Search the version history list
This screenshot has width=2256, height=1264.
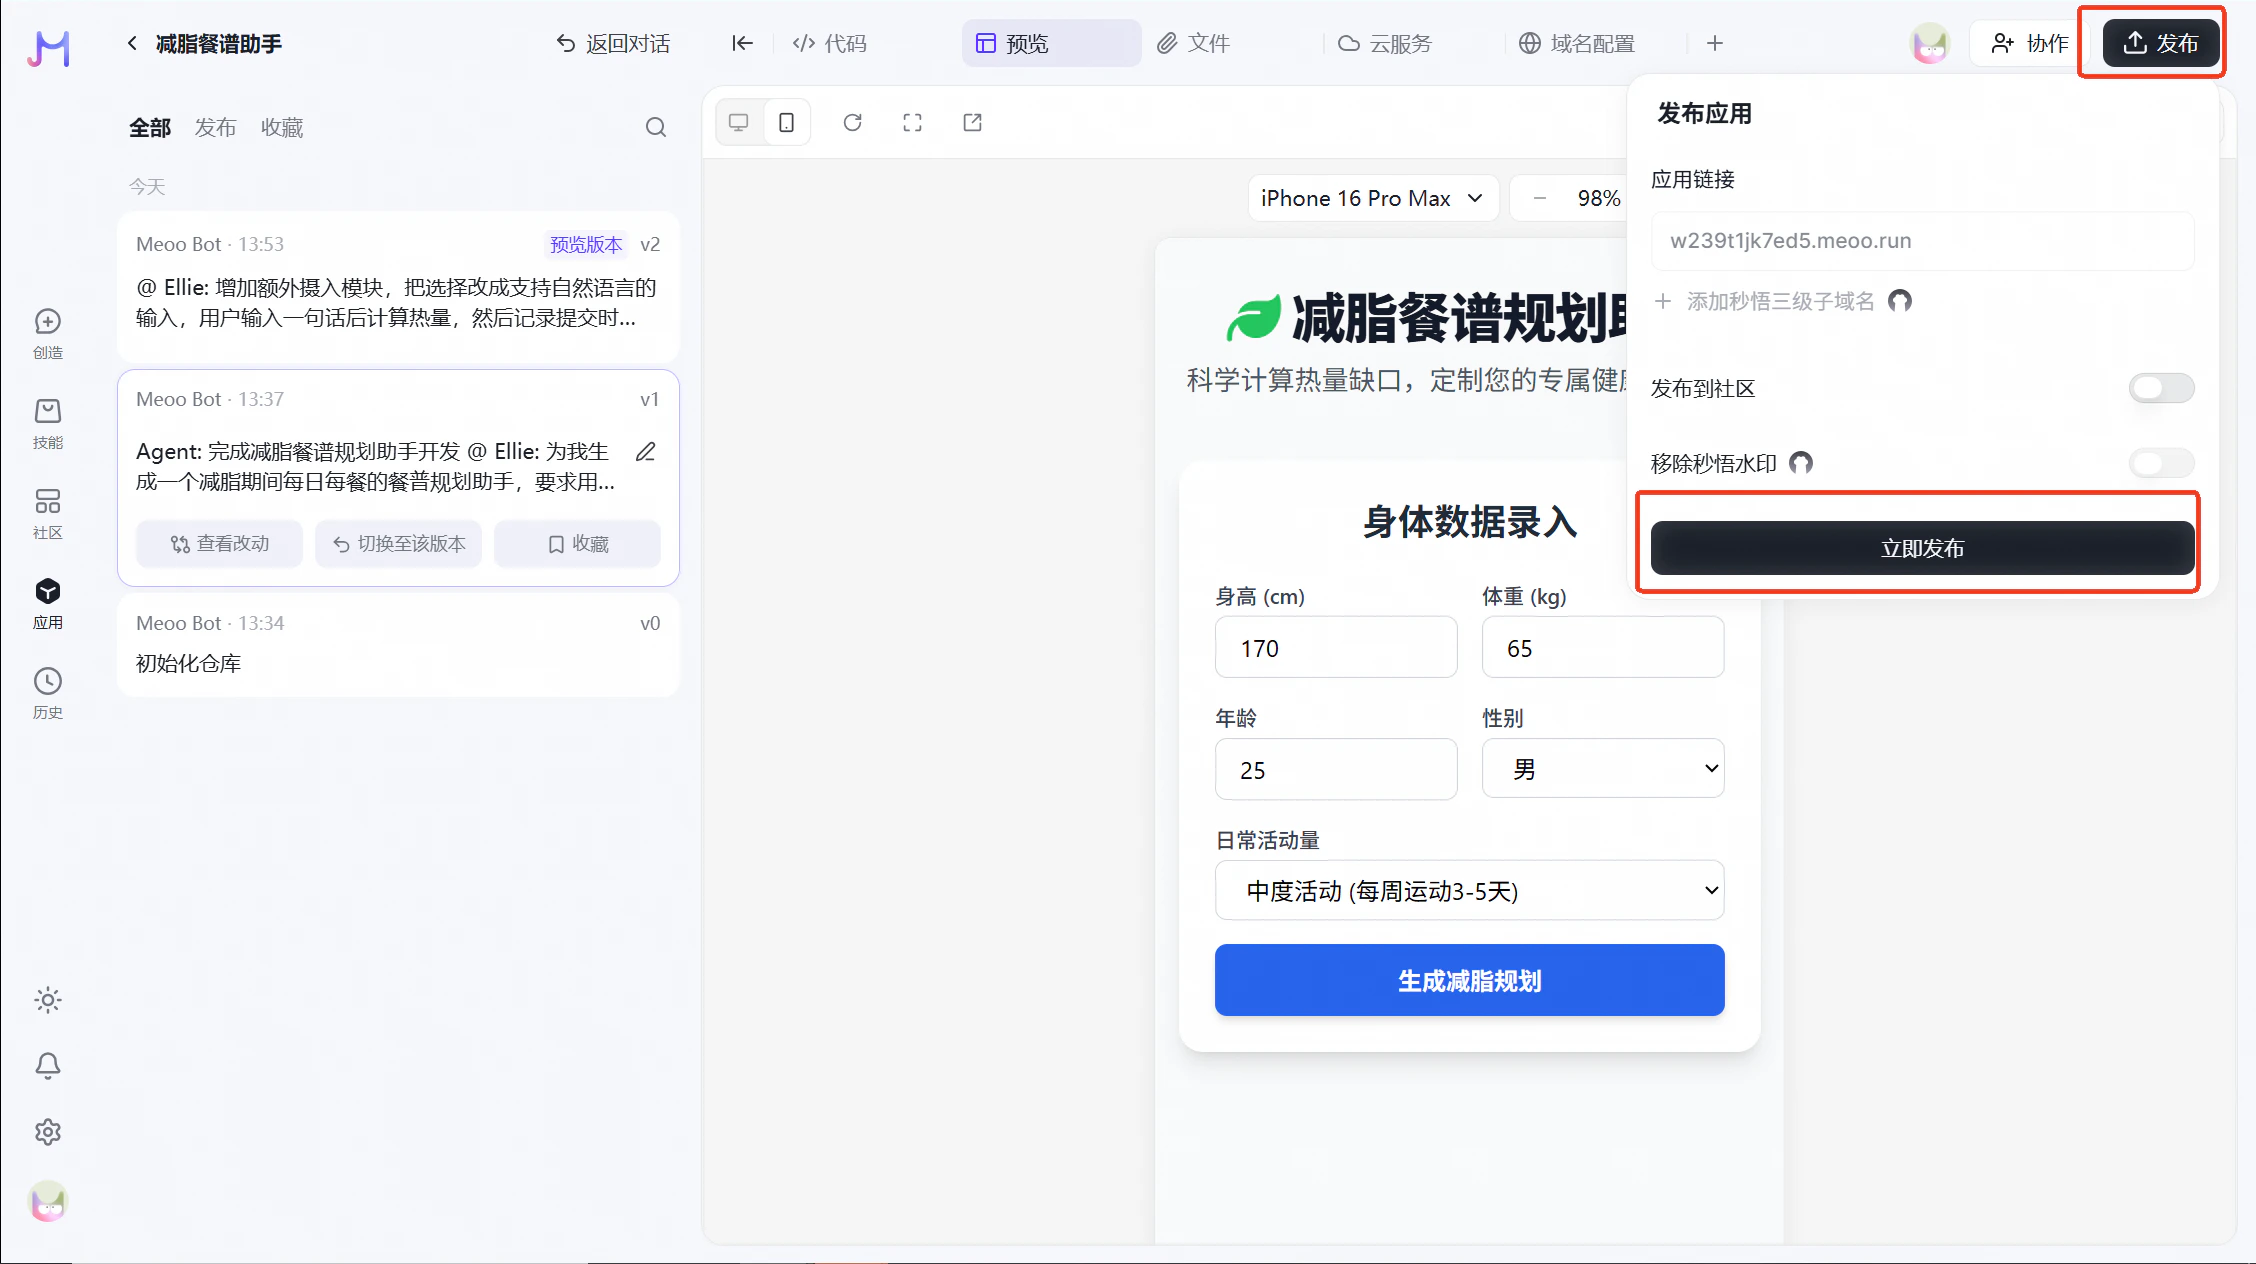[x=656, y=127]
